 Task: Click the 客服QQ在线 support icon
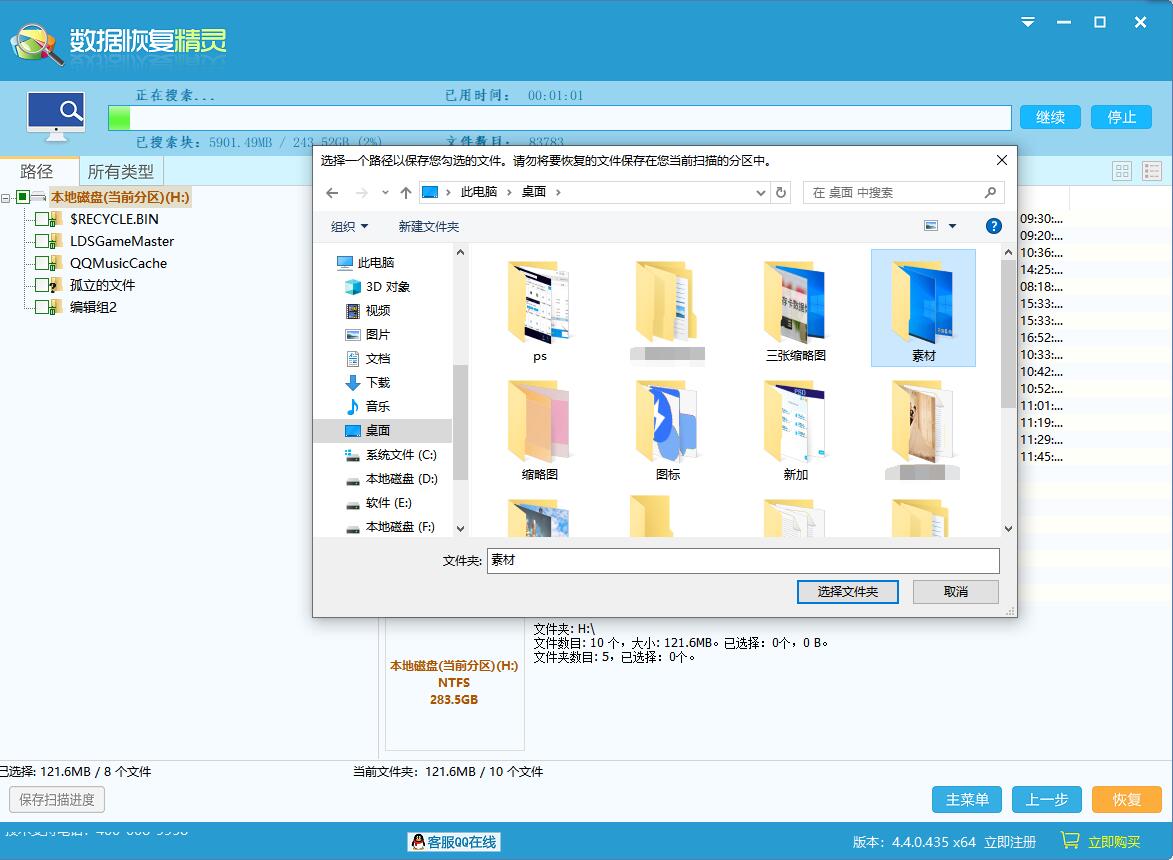tap(455, 842)
